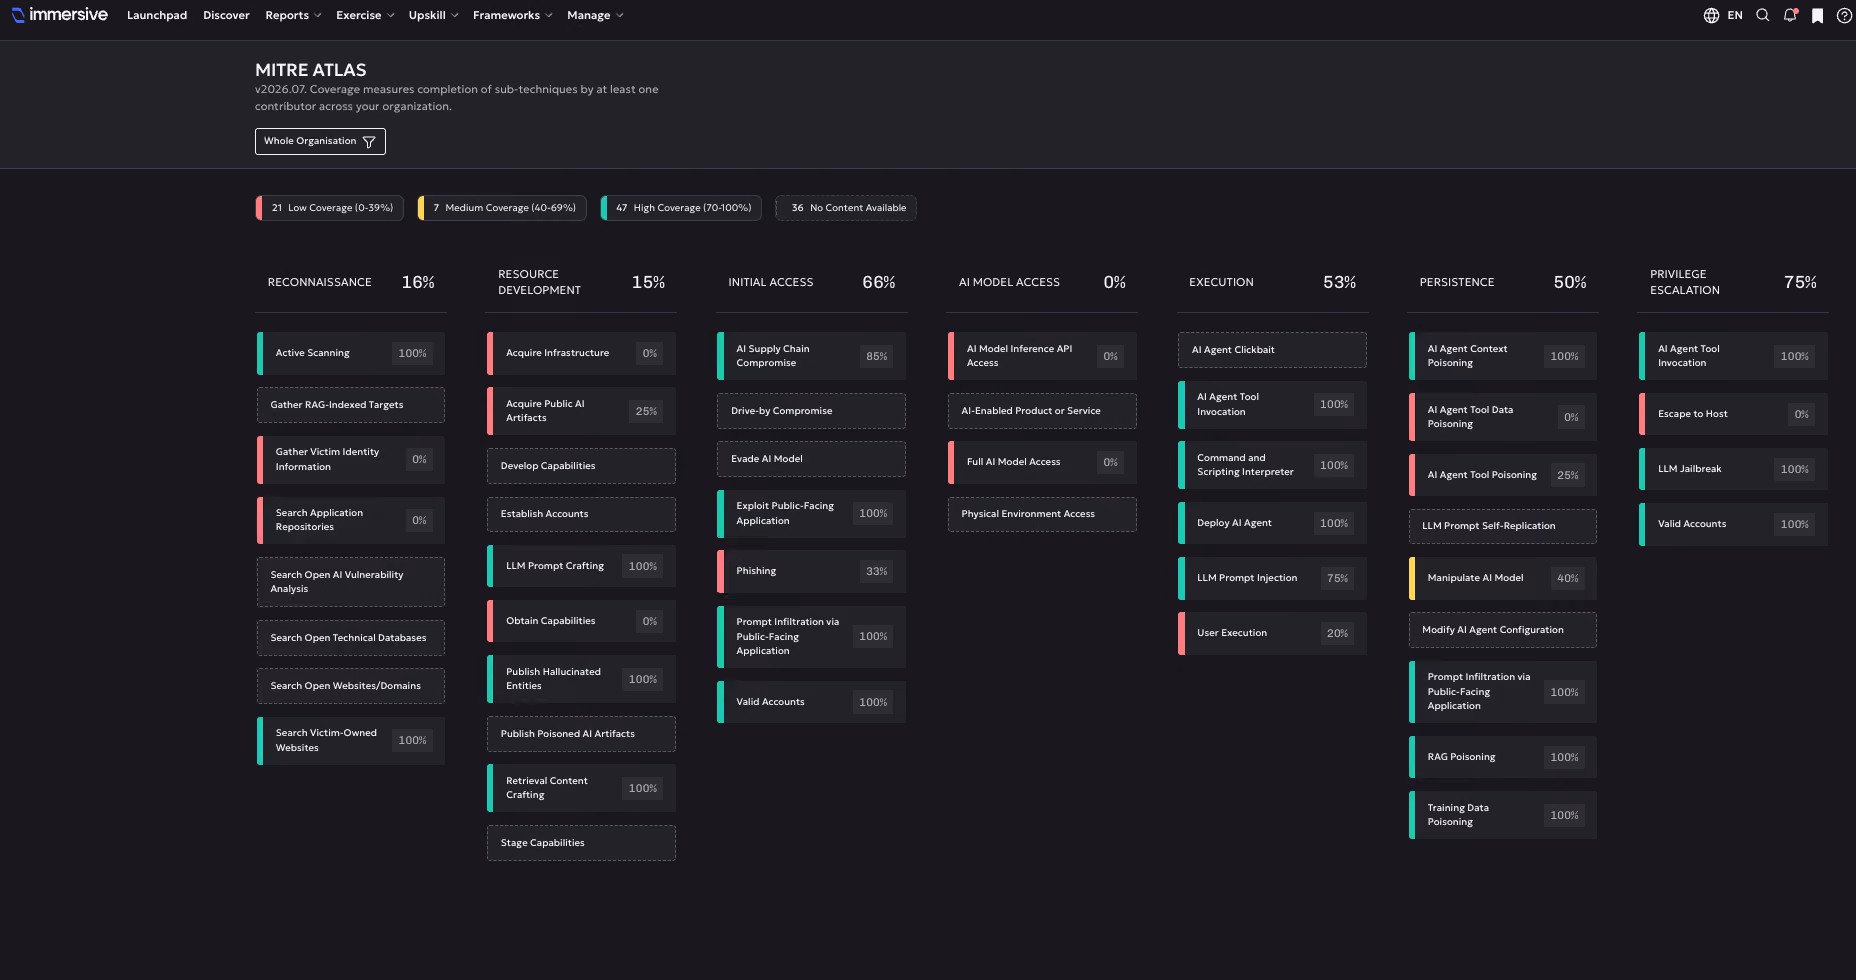Image resolution: width=1856 pixels, height=980 pixels.
Task: Open the help question mark icon
Action: pyautogui.click(x=1844, y=15)
